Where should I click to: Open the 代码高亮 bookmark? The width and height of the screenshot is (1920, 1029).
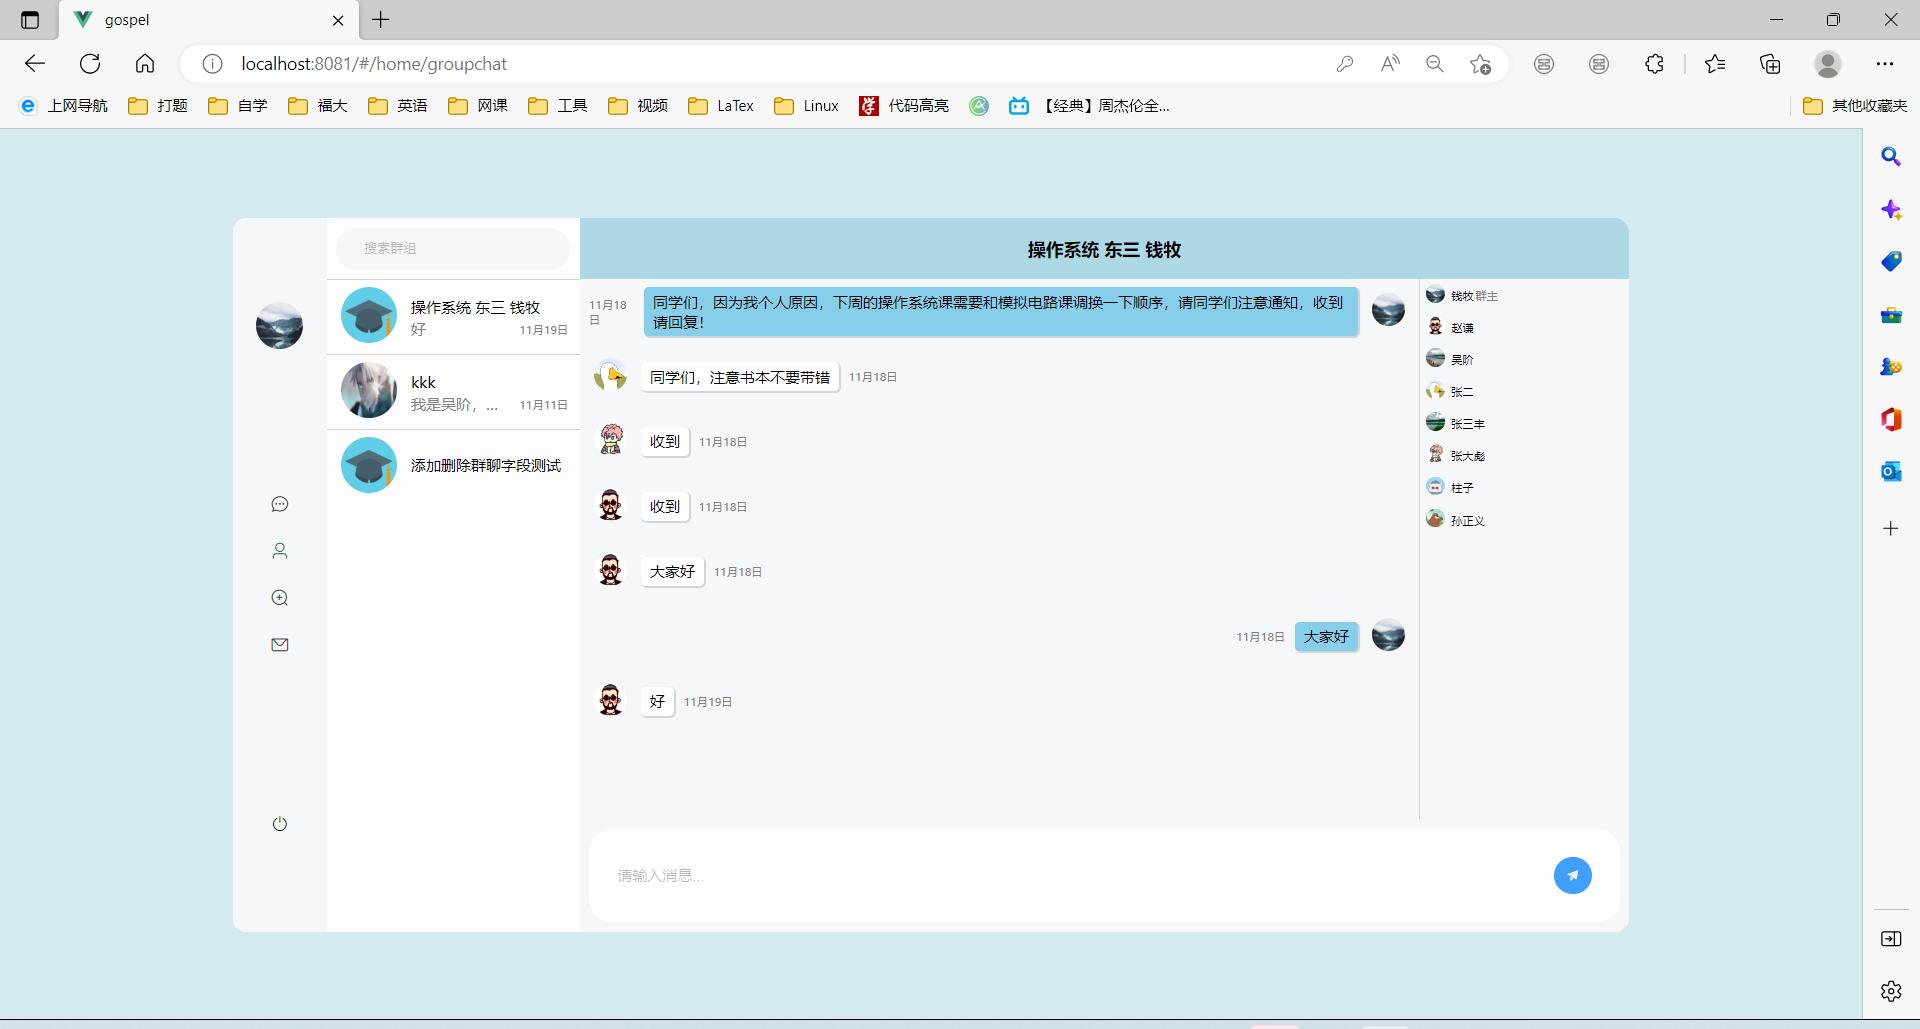(x=904, y=106)
